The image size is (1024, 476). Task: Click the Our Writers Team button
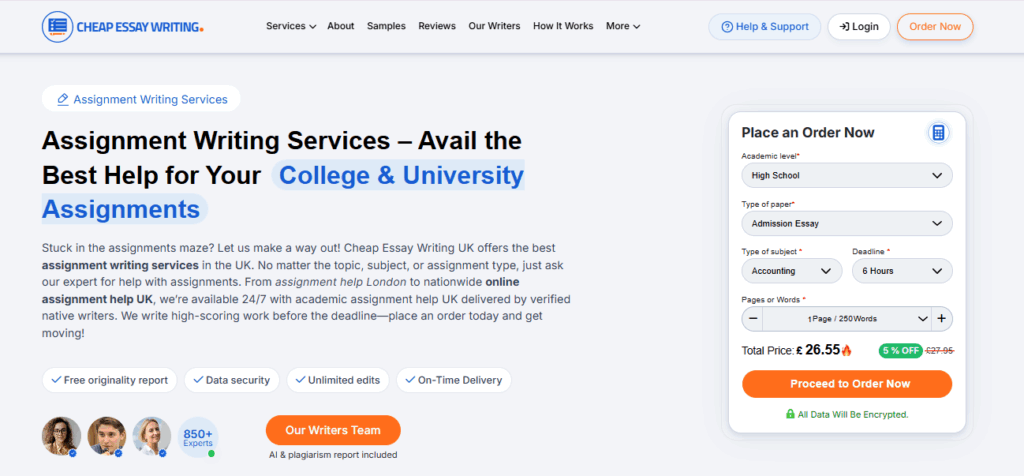(333, 430)
